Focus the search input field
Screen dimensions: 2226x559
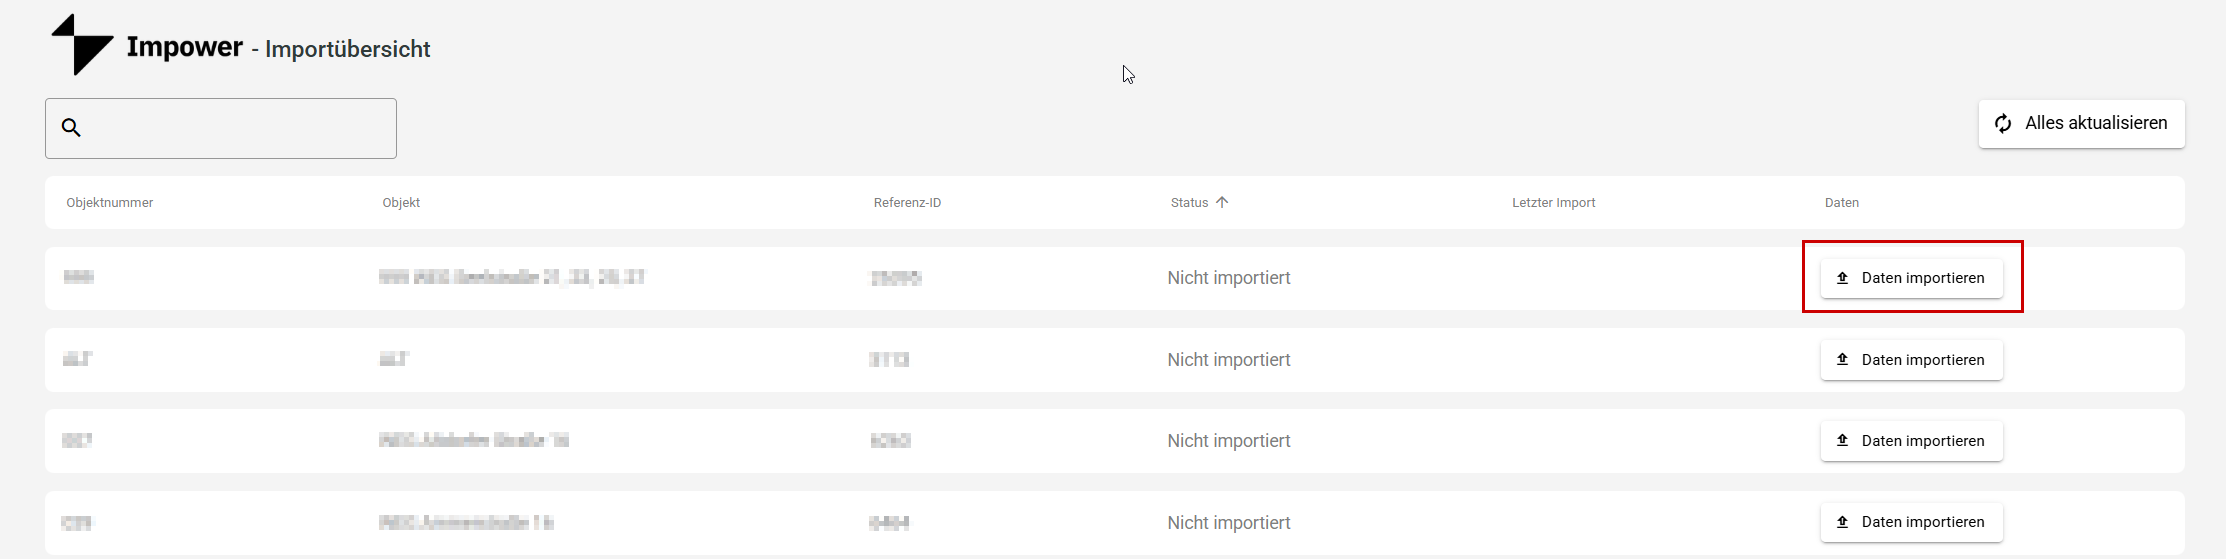238,128
